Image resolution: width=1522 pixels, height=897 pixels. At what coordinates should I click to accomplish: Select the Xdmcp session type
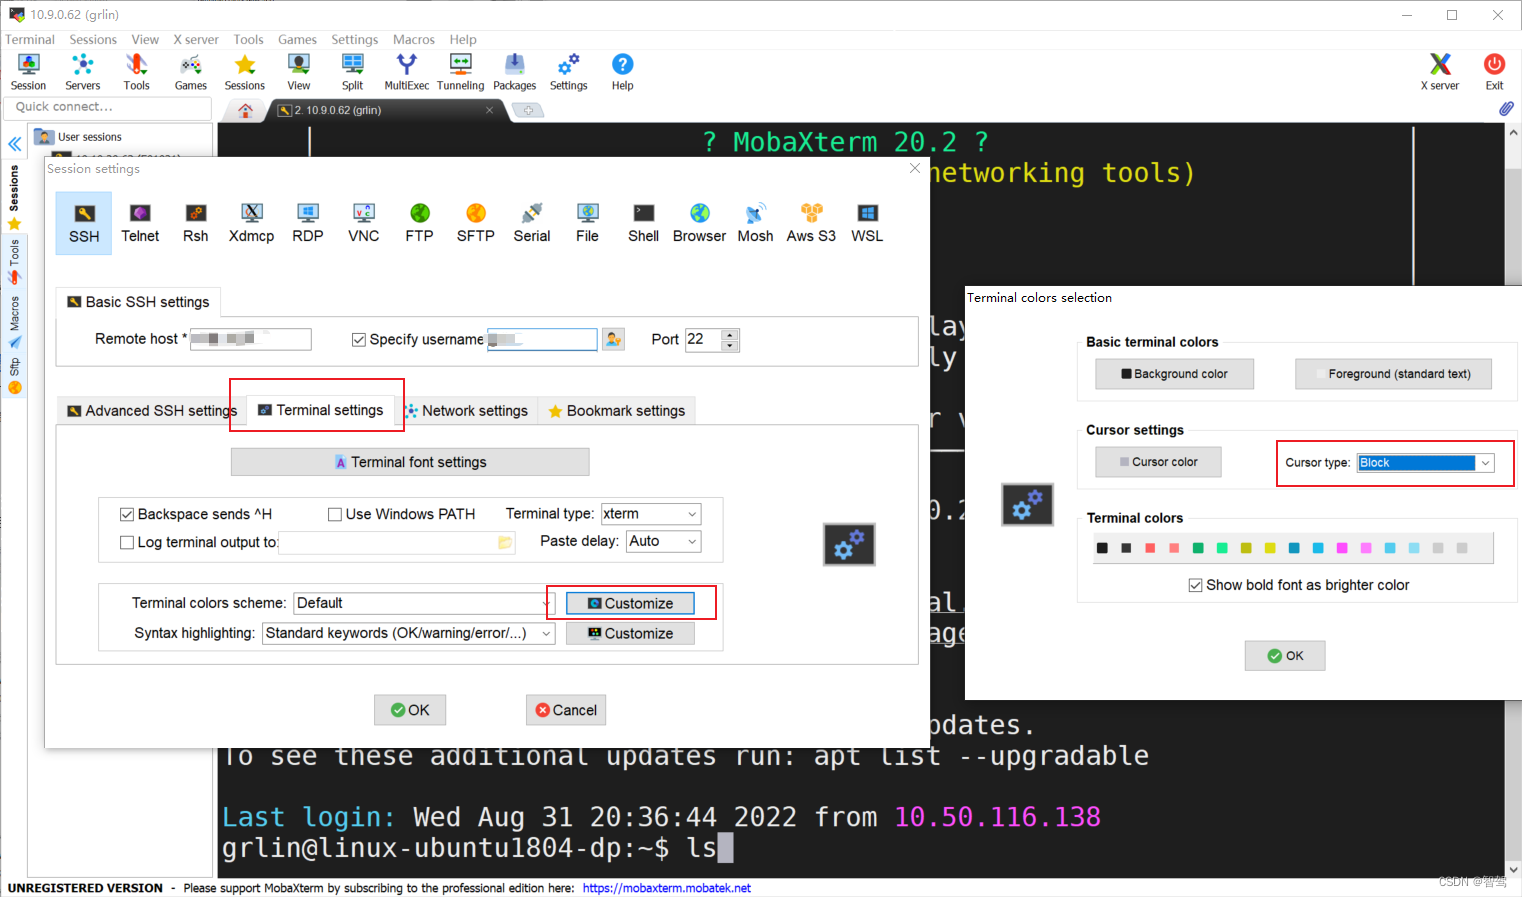click(x=251, y=223)
